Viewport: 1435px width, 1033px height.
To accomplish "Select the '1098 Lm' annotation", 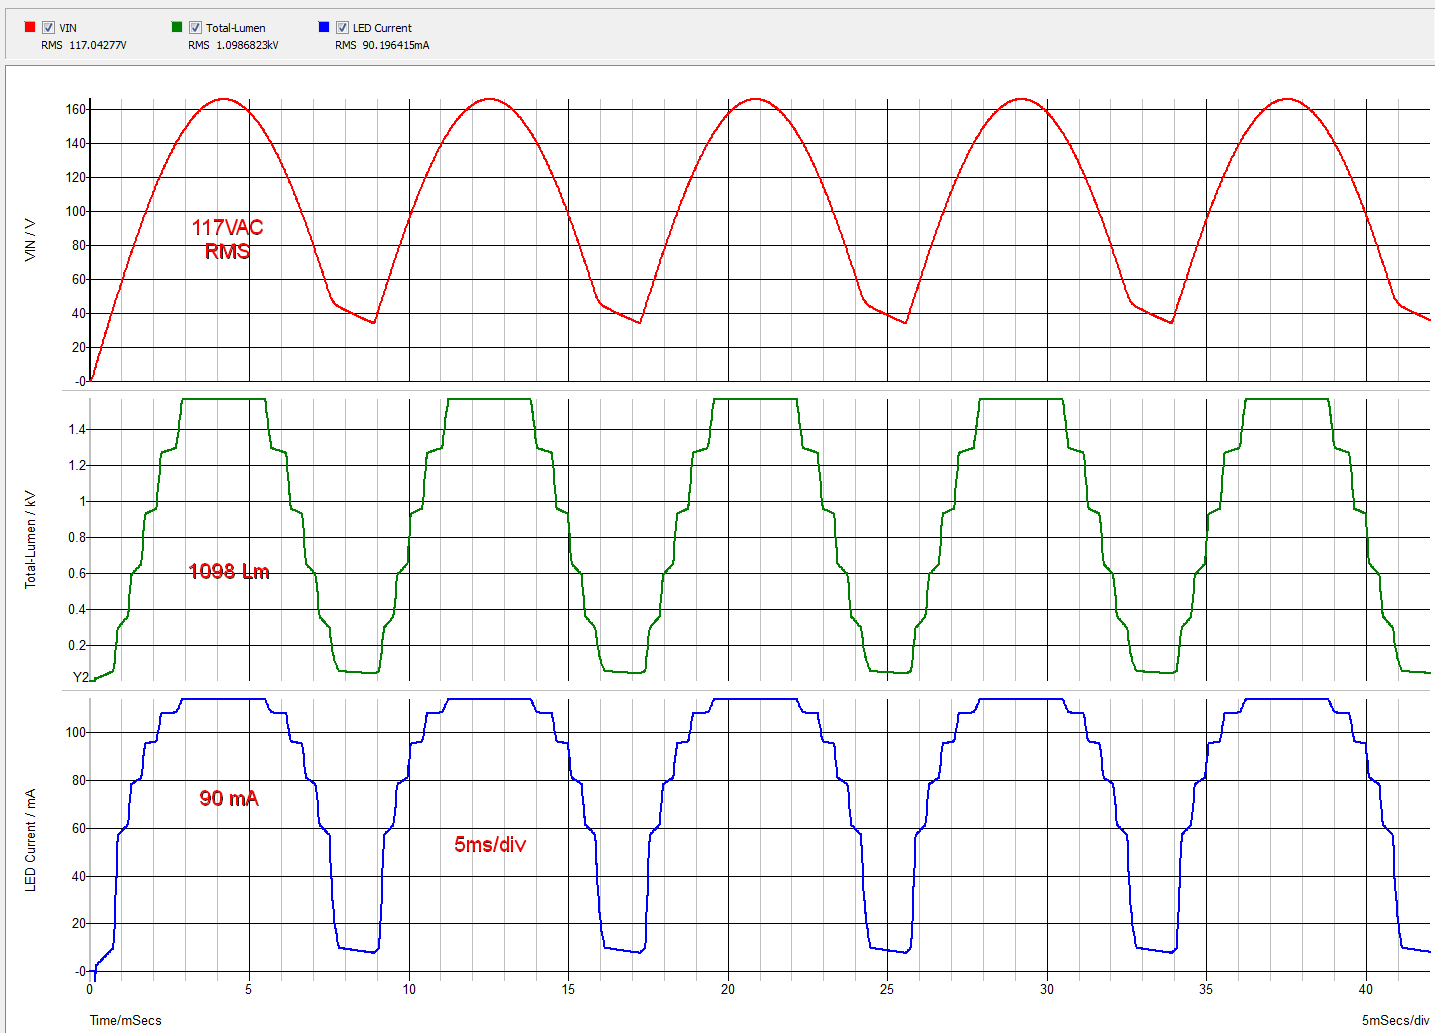I will point(229,571).
